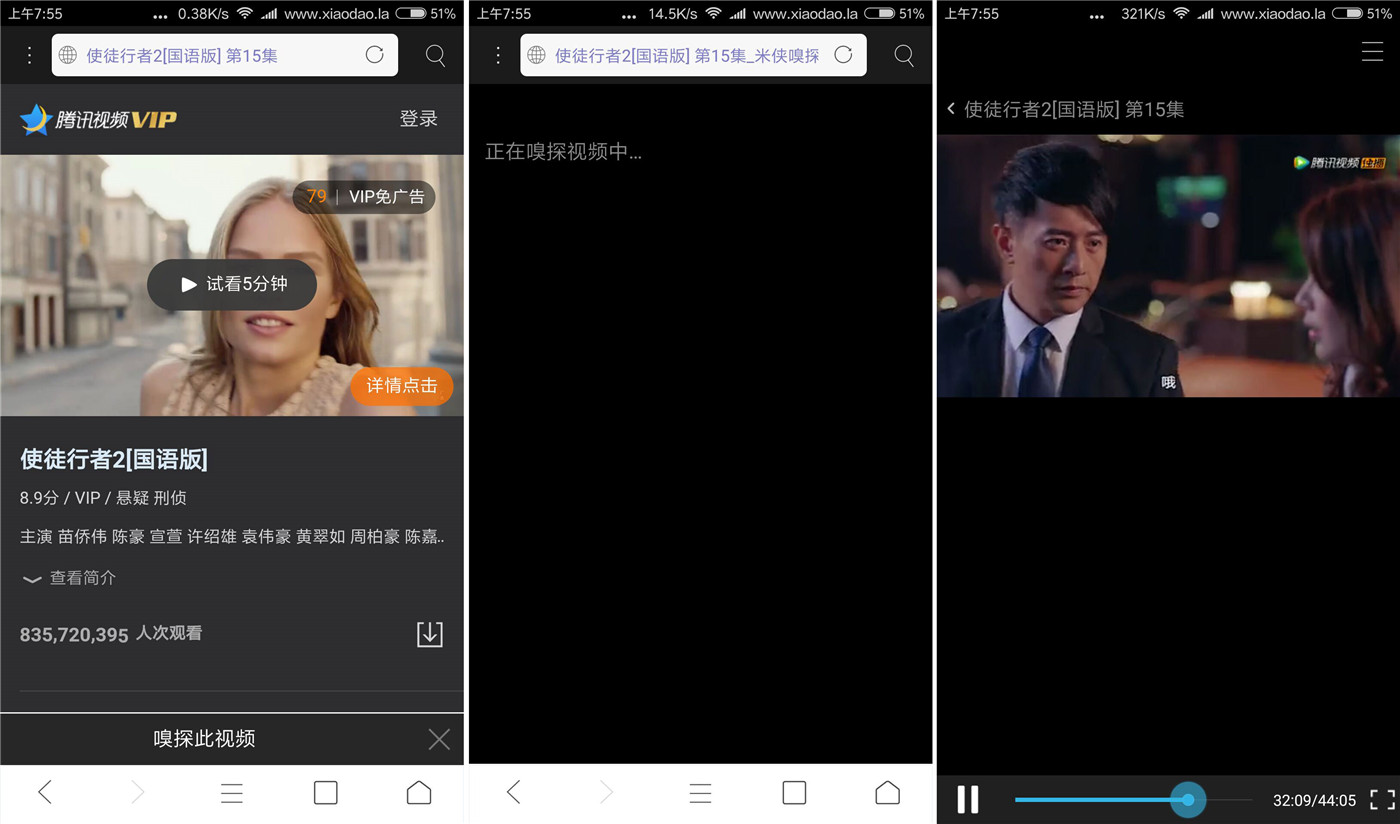Play the 试看5分钟 preview button

tap(232, 285)
